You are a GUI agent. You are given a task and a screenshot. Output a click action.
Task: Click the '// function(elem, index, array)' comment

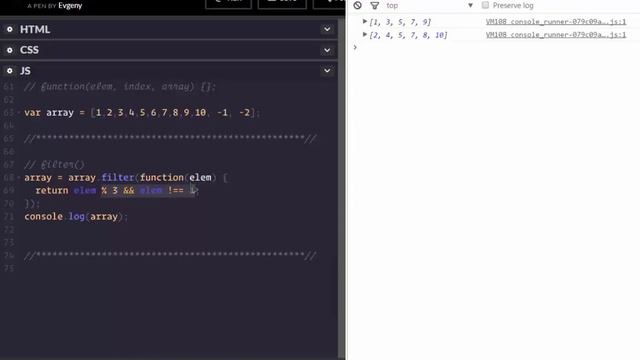click(120, 87)
